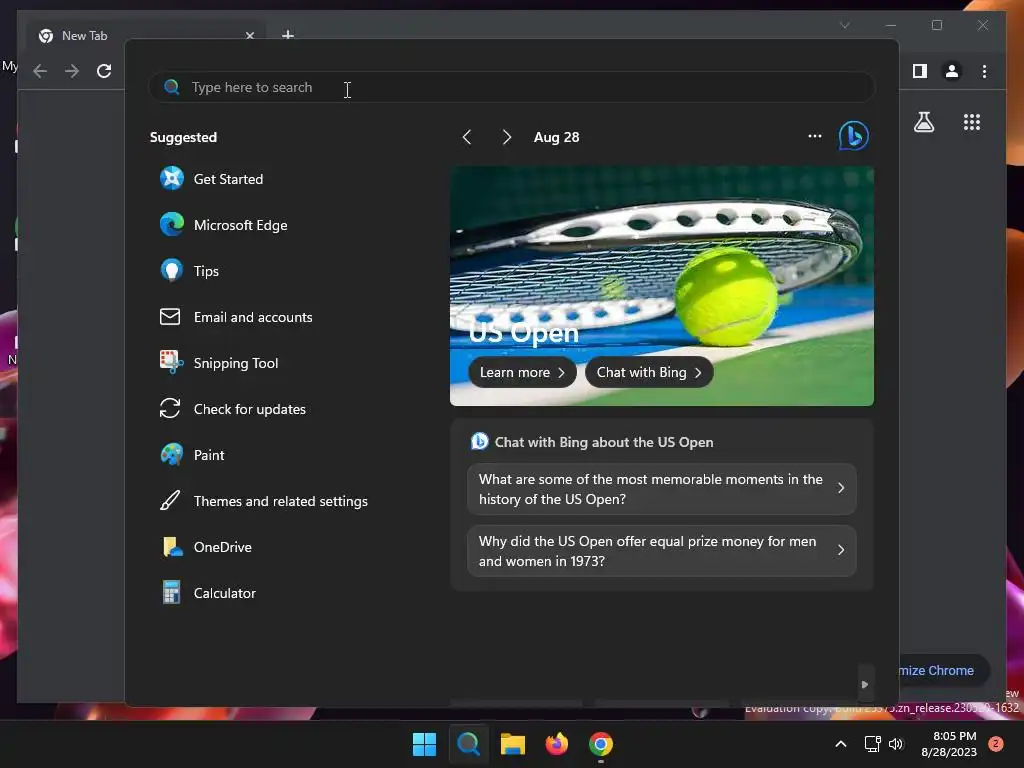Show hidden system tray icons
This screenshot has height=768, width=1024.
click(x=841, y=744)
